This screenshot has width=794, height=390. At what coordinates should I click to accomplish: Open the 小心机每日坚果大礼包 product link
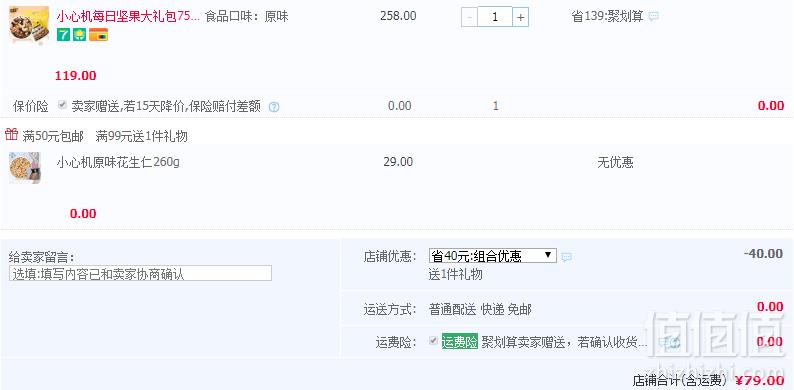(128, 16)
